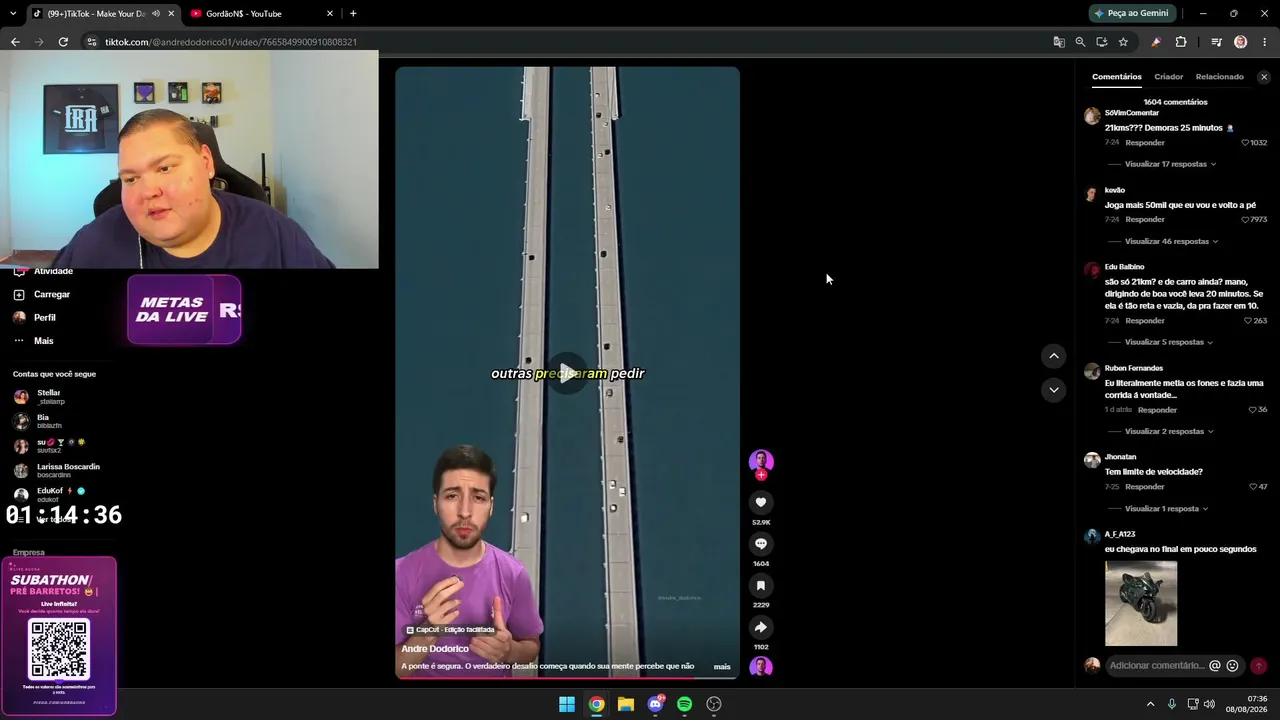The width and height of the screenshot is (1280, 720).
Task: Go to previous video with up arrow
Action: 1053,356
